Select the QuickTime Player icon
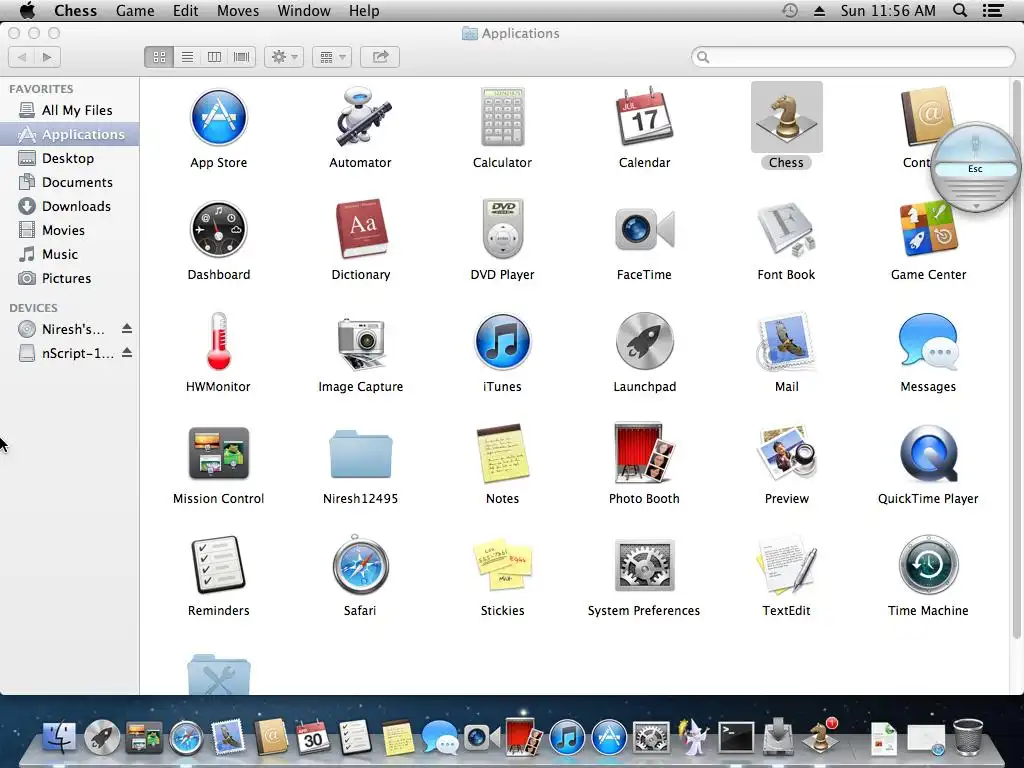1024x768 pixels. pyautogui.click(x=928, y=454)
